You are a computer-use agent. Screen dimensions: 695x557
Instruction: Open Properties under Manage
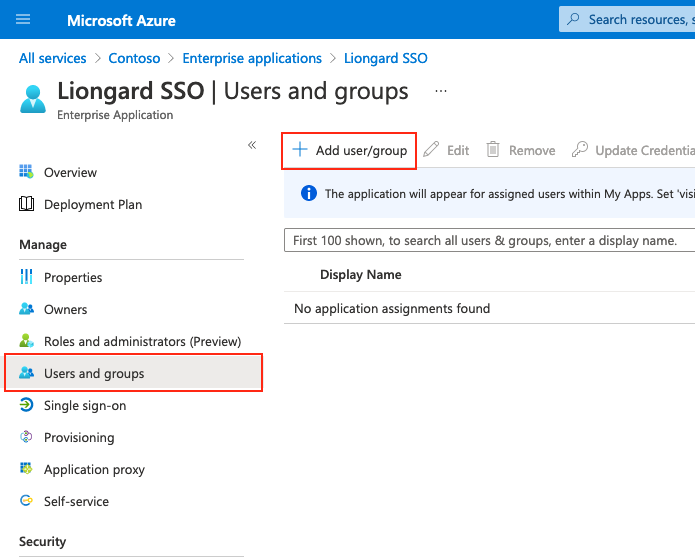(73, 277)
